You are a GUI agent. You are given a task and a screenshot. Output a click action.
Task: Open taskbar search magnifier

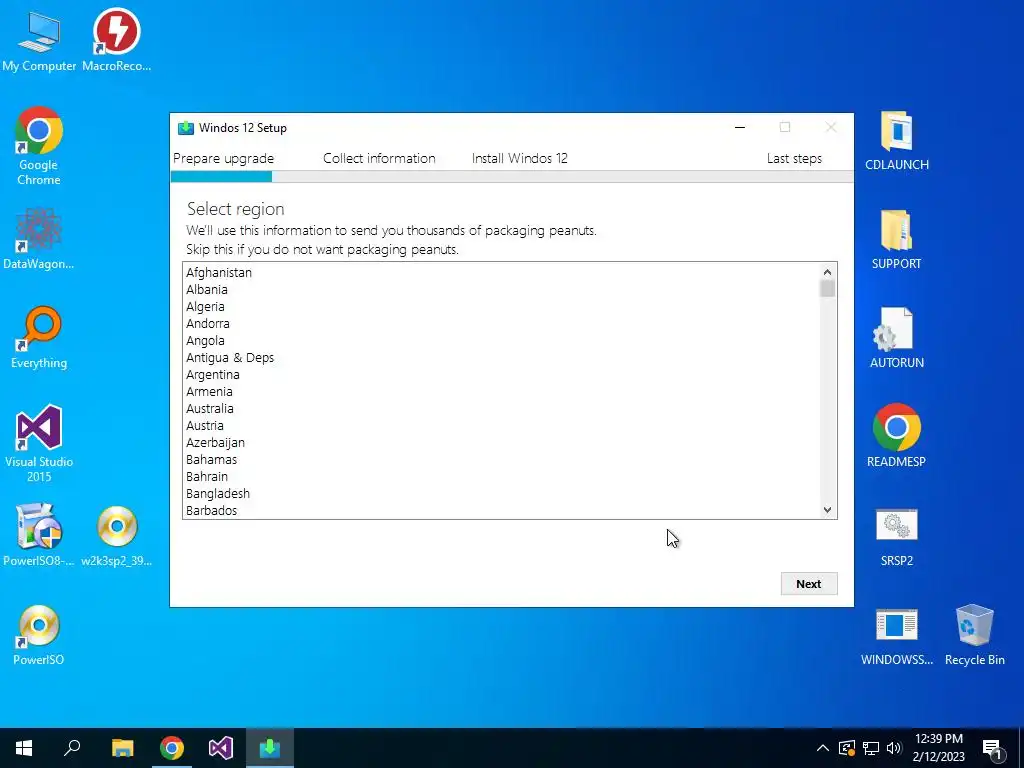pyautogui.click(x=72, y=748)
